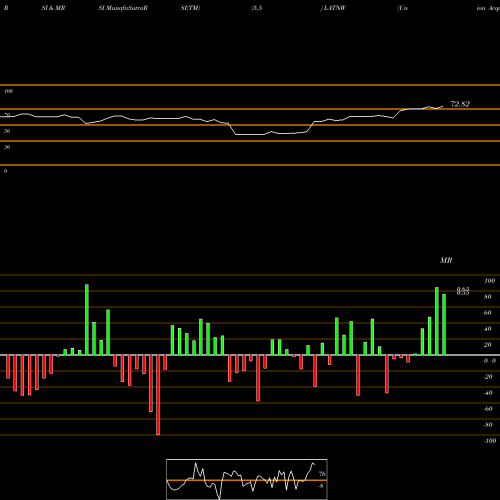
Task: Click the RSI axis label 30
Action: coord(7,147)
